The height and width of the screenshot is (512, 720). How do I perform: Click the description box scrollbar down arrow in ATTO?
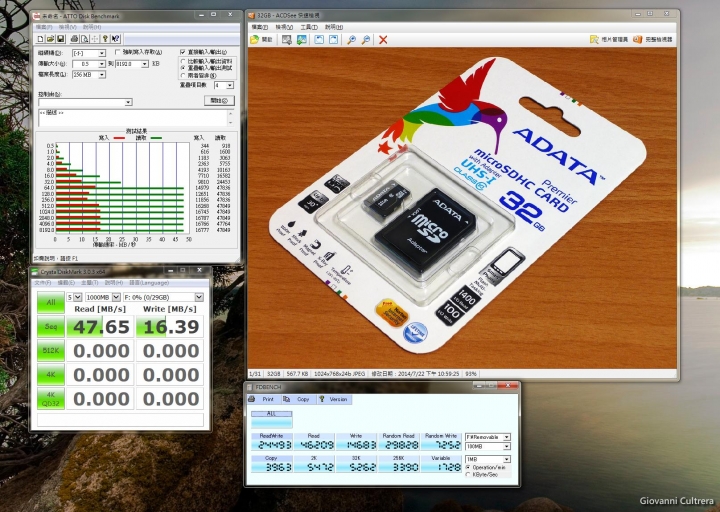click(x=231, y=123)
